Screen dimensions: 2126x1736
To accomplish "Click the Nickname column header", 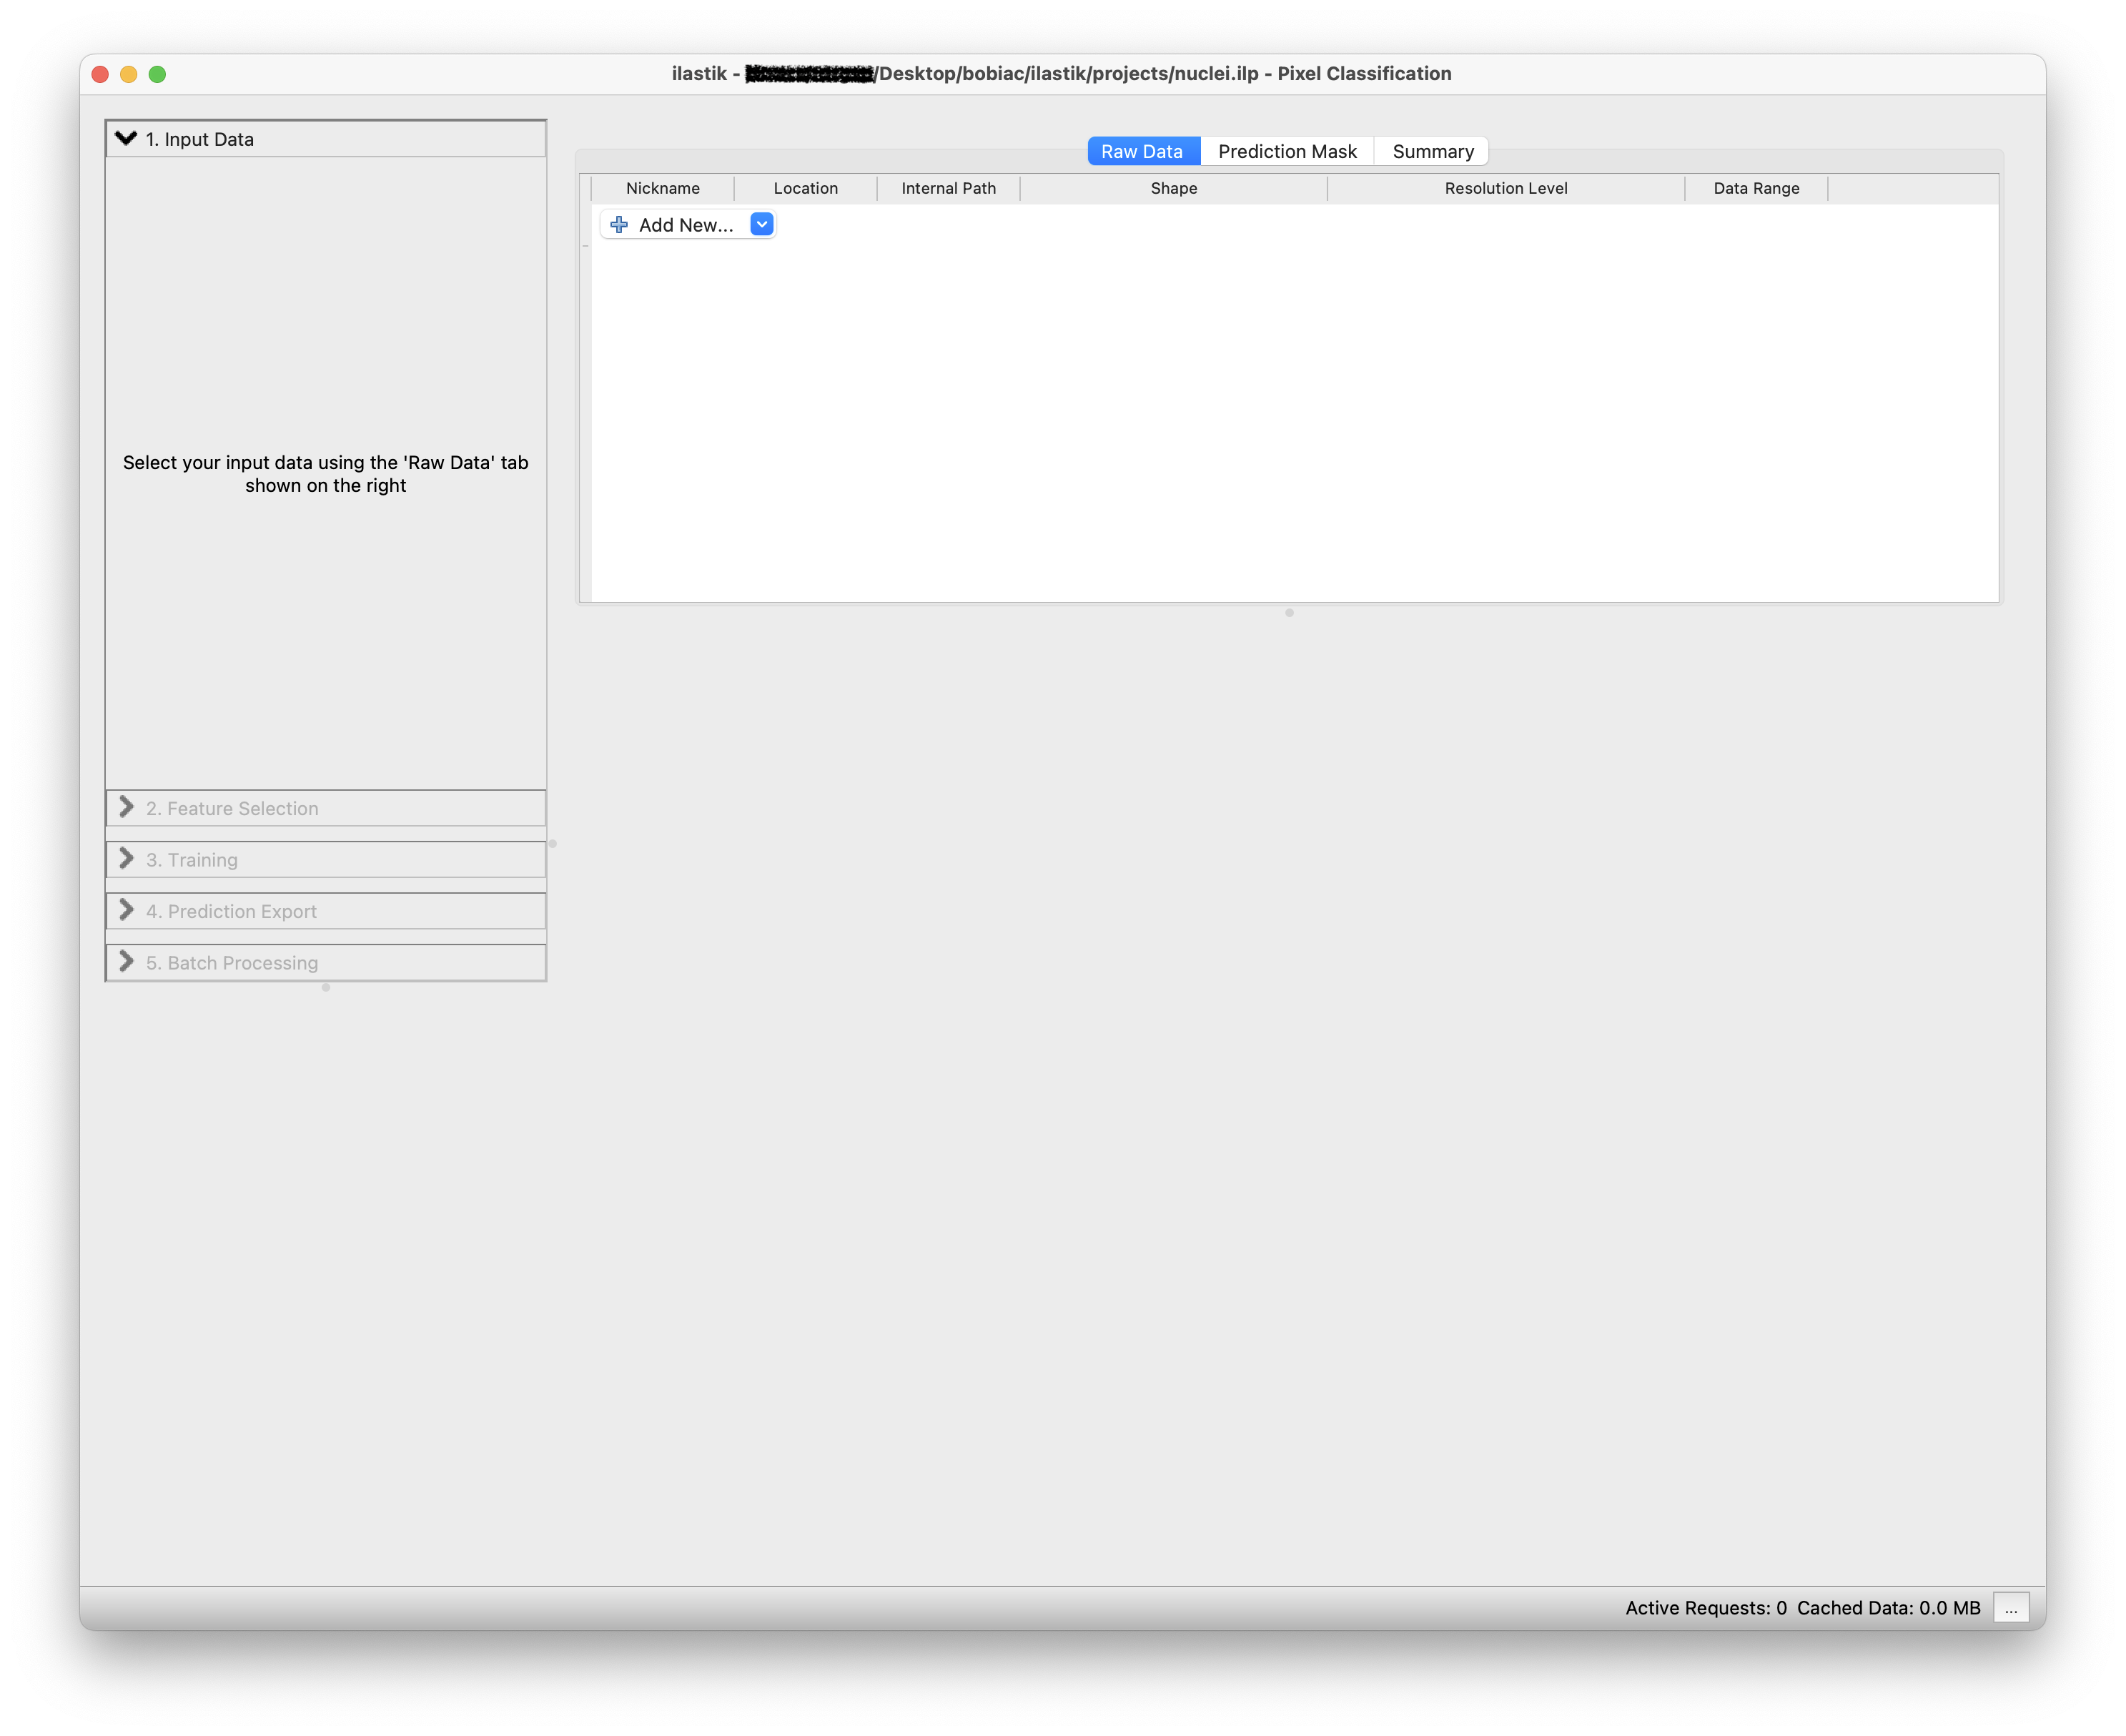I will pos(662,188).
